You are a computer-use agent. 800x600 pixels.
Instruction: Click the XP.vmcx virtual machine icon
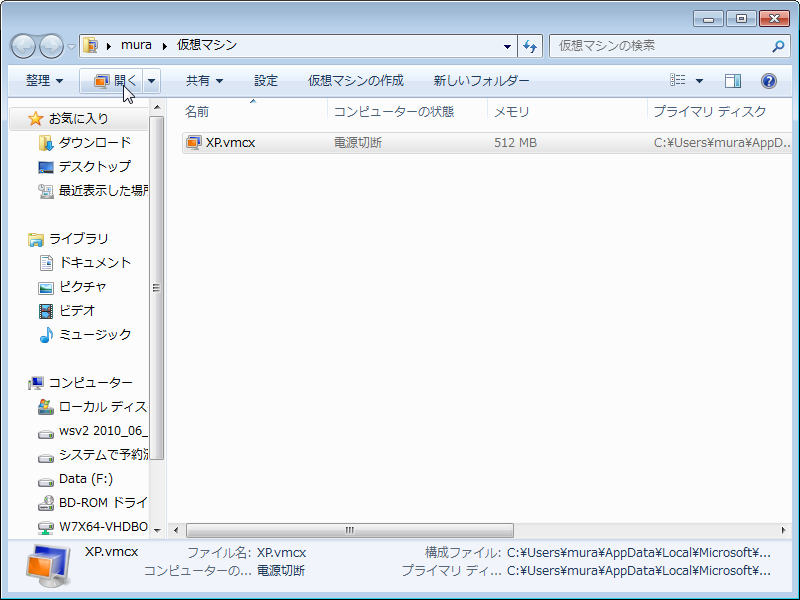pyautogui.click(x=193, y=143)
